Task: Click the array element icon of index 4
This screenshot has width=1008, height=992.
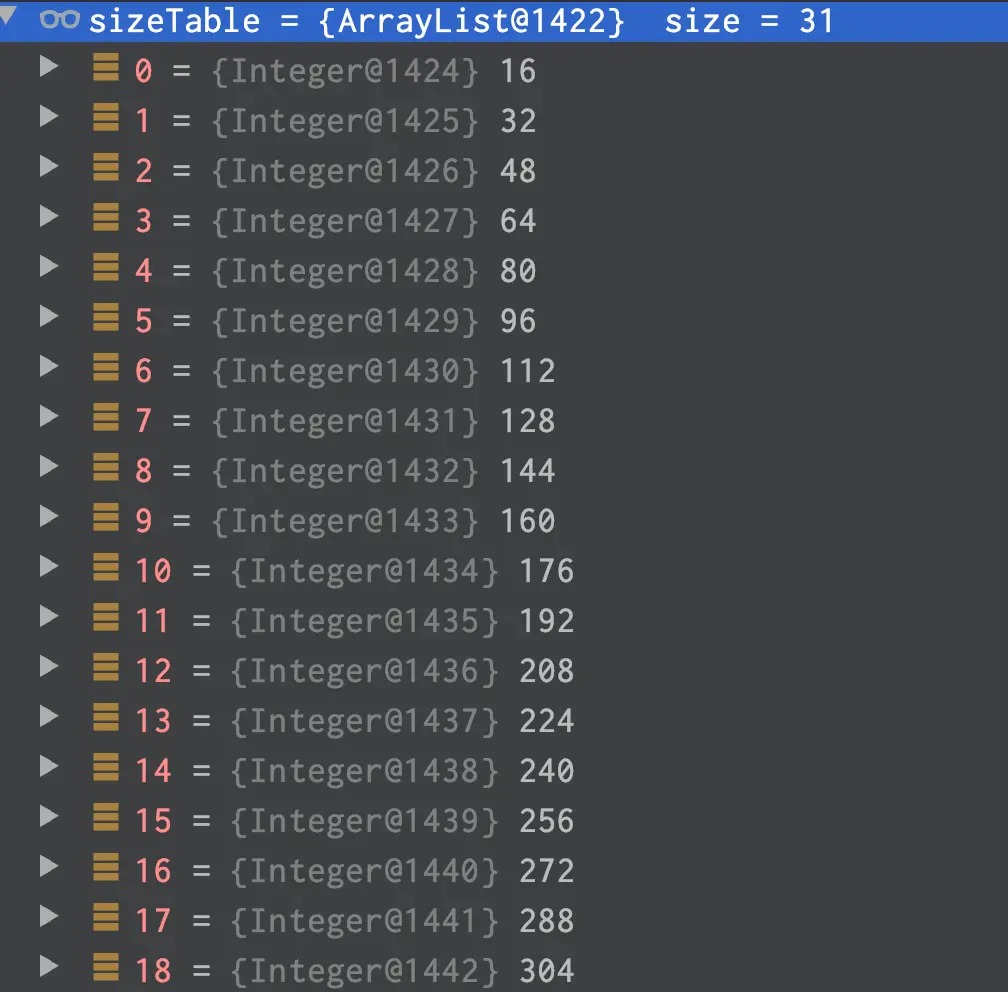Action: (x=106, y=267)
